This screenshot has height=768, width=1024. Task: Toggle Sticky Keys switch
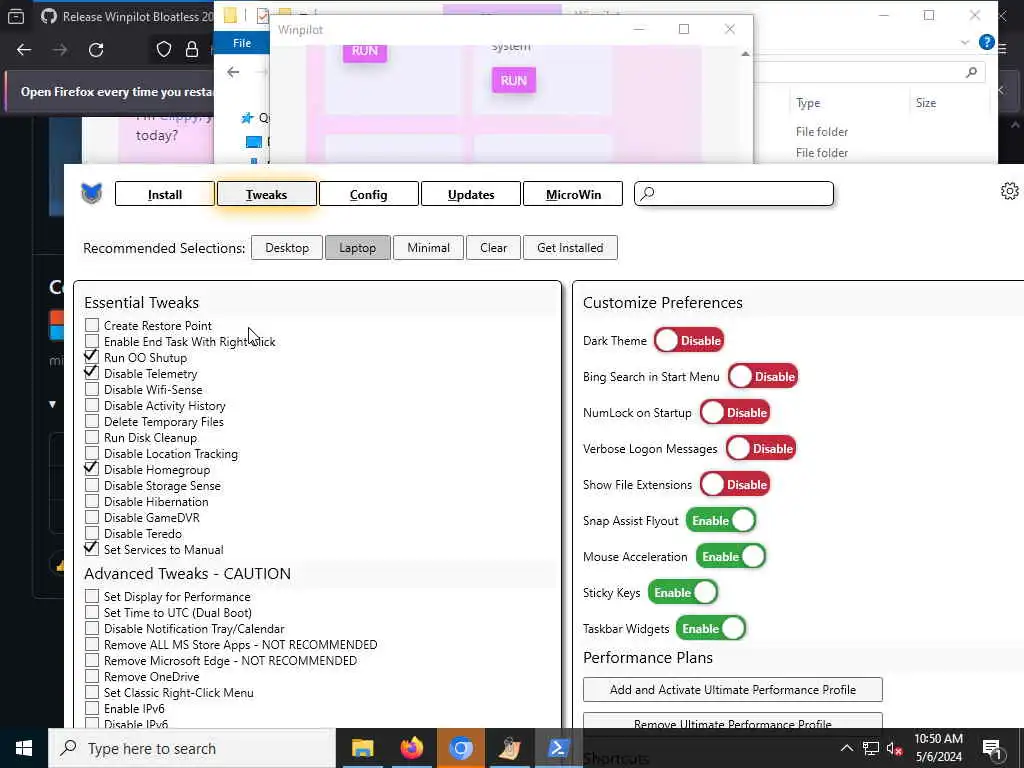(683, 592)
